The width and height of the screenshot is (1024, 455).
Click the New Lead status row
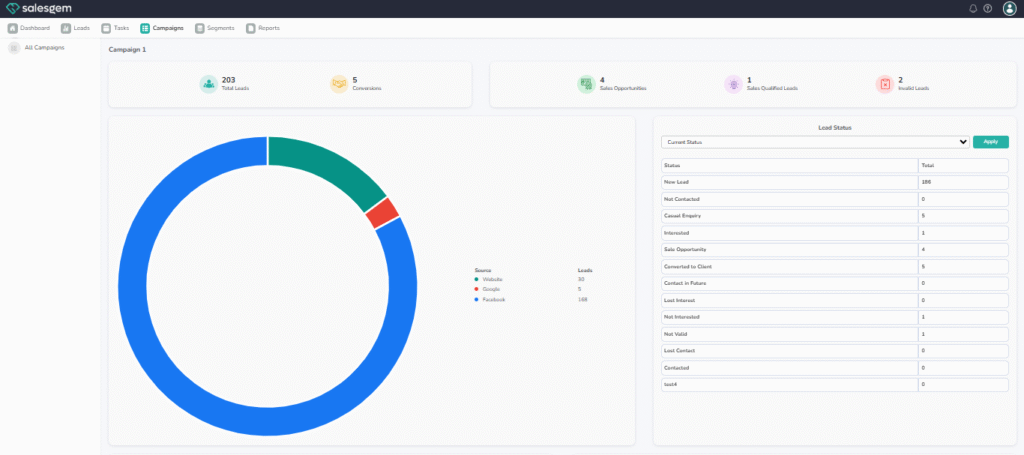pos(789,182)
